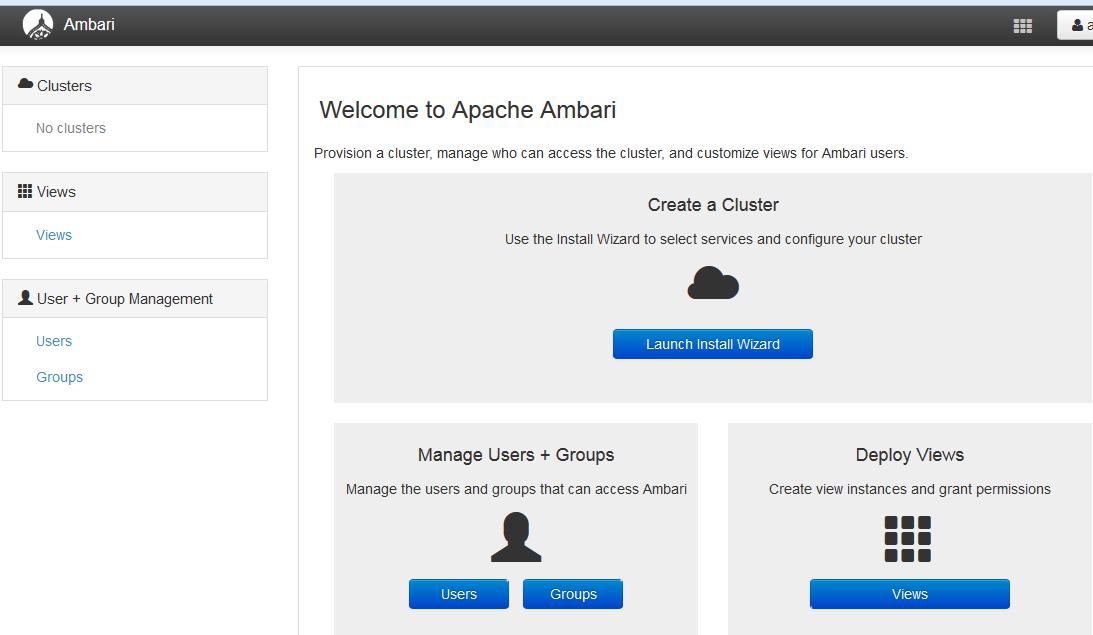Go to Groups link in sidebar

59,377
